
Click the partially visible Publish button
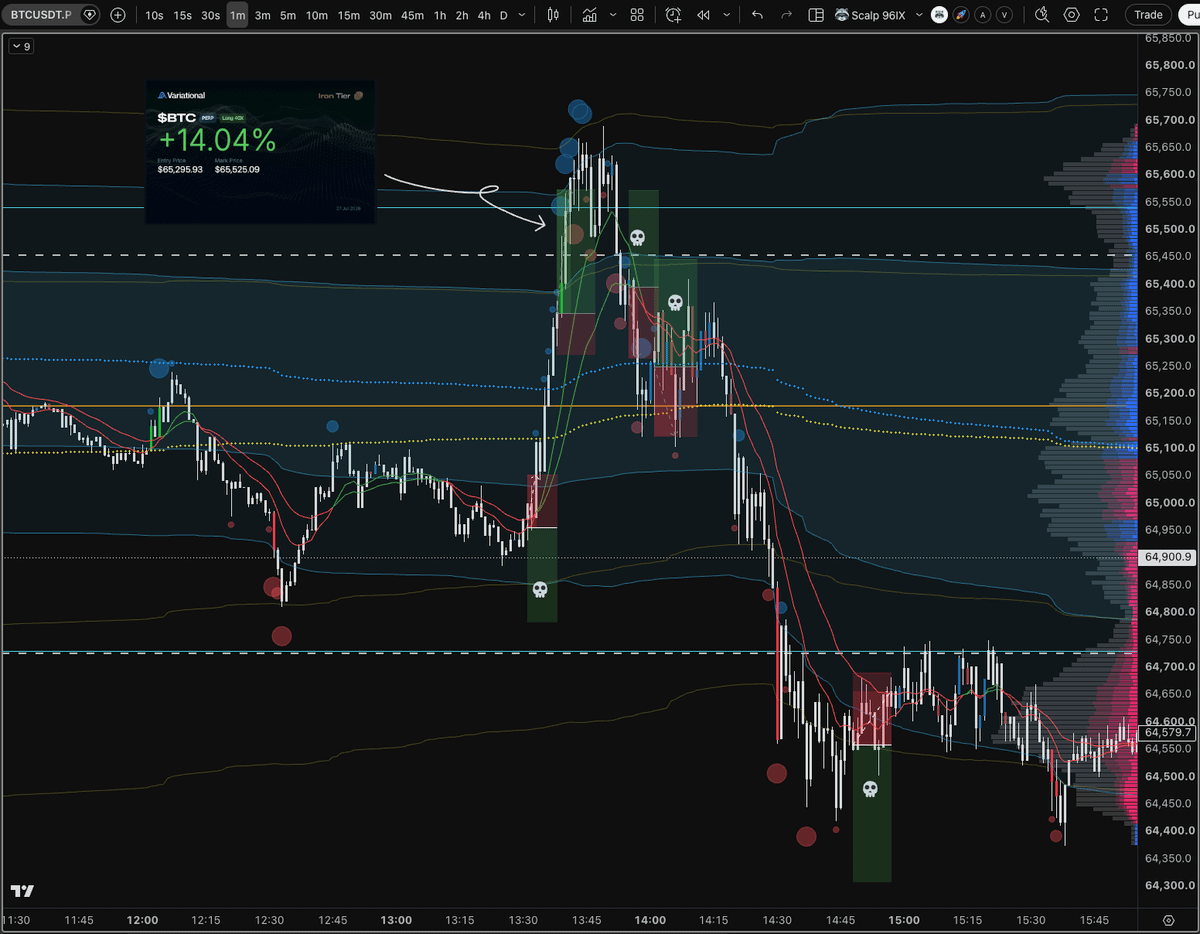[1189, 15]
